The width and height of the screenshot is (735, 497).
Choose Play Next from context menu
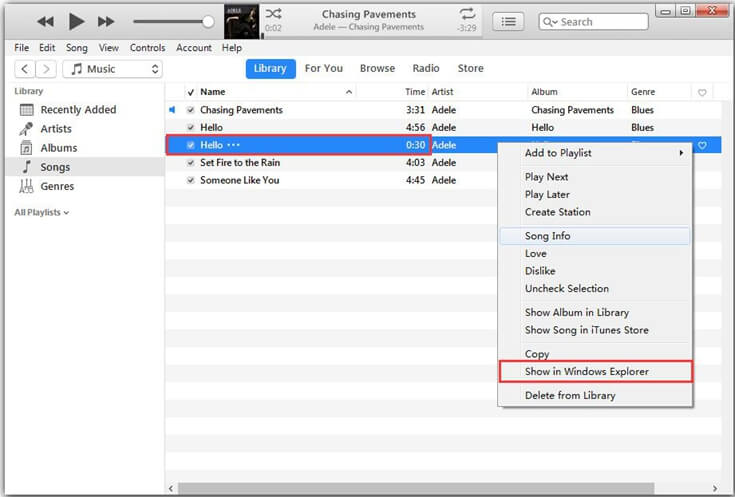pyautogui.click(x=595, y=177)
